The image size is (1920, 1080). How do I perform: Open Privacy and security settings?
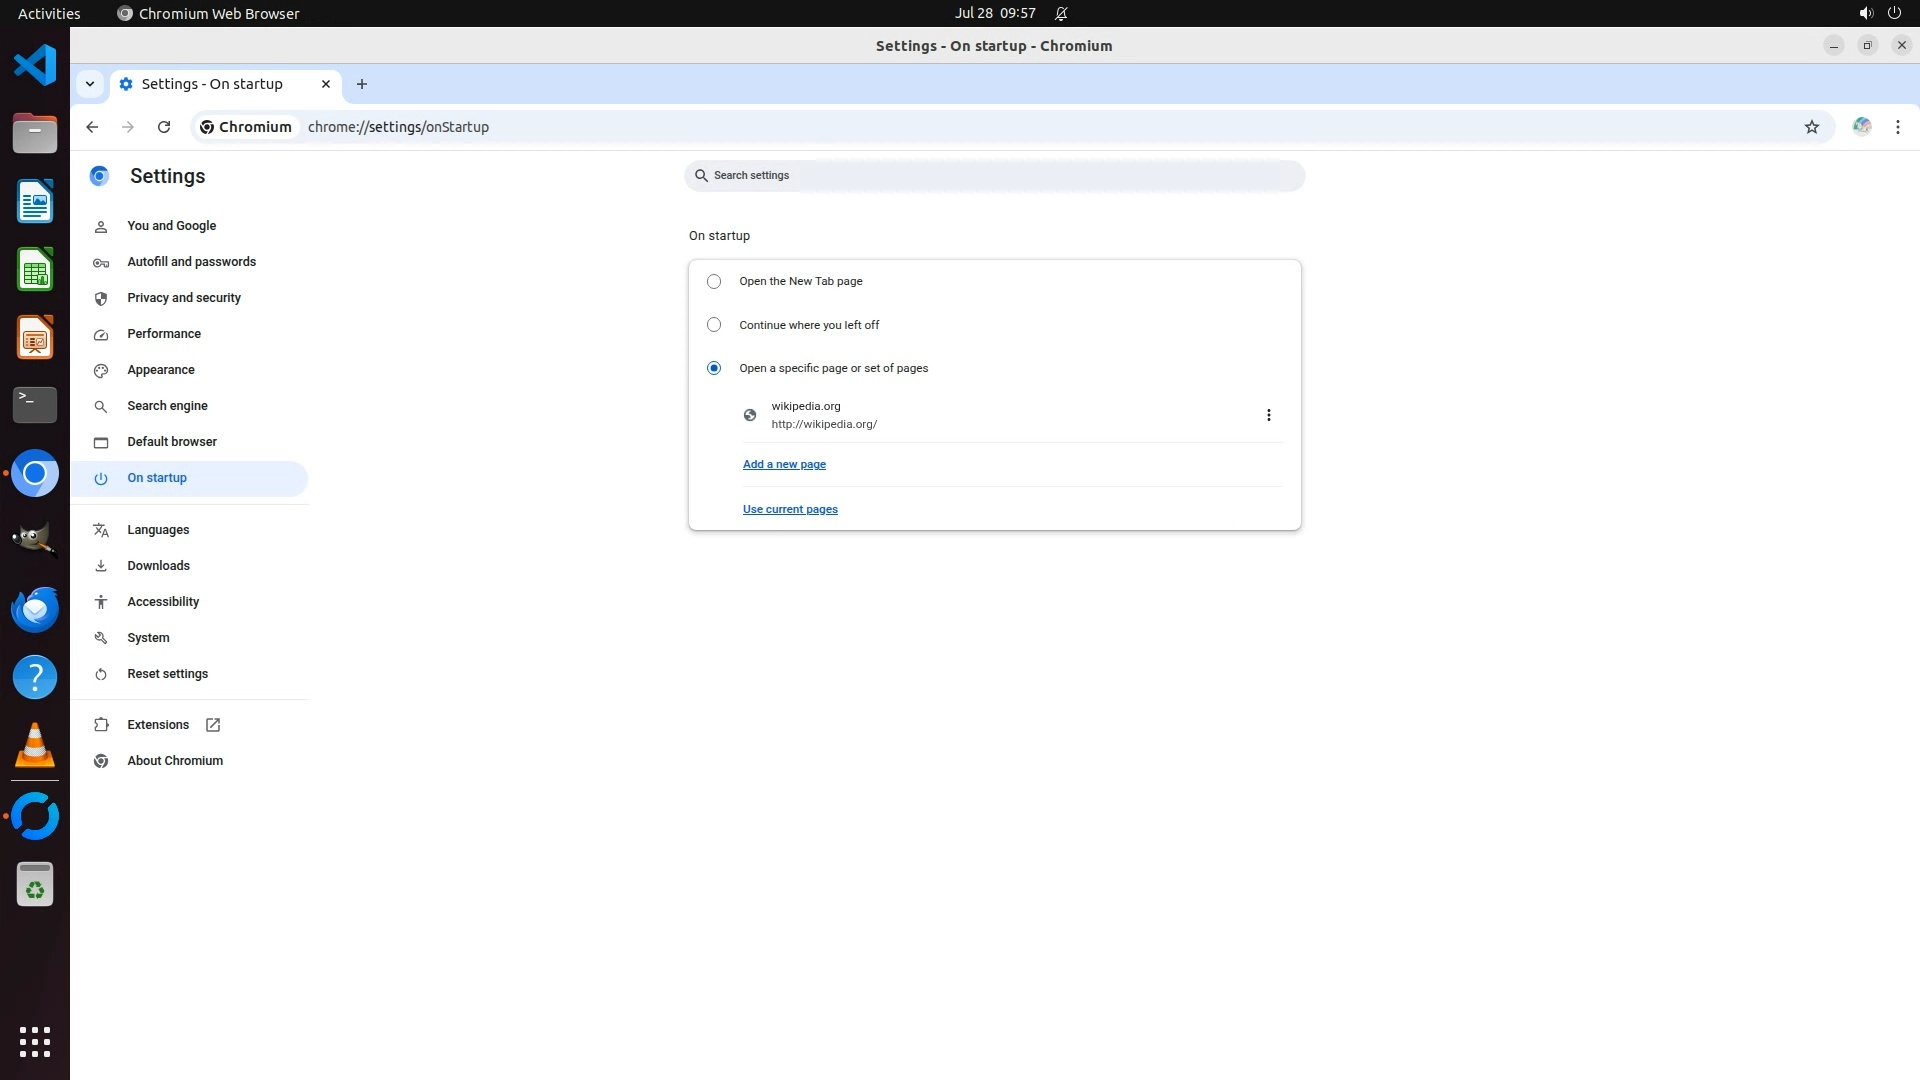coord(184,298)
